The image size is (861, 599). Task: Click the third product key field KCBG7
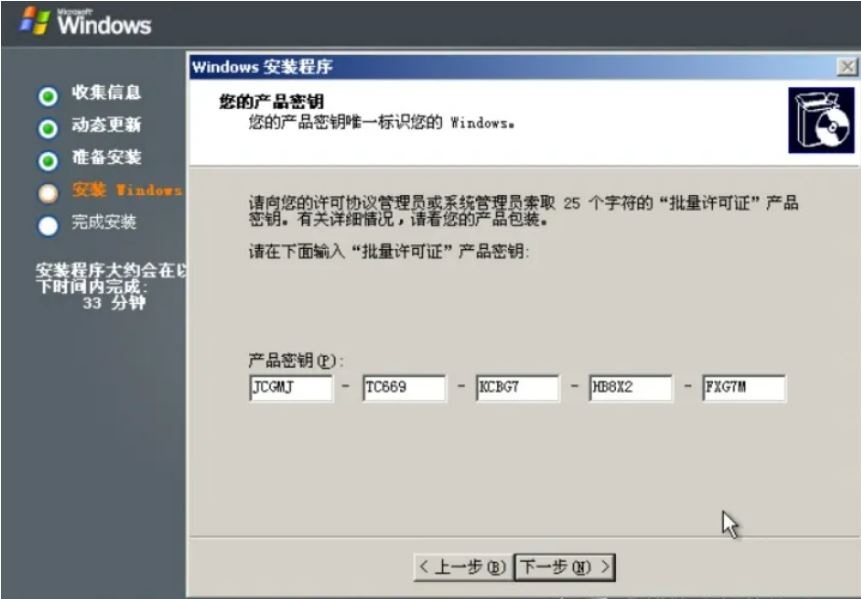pos(518,388)
